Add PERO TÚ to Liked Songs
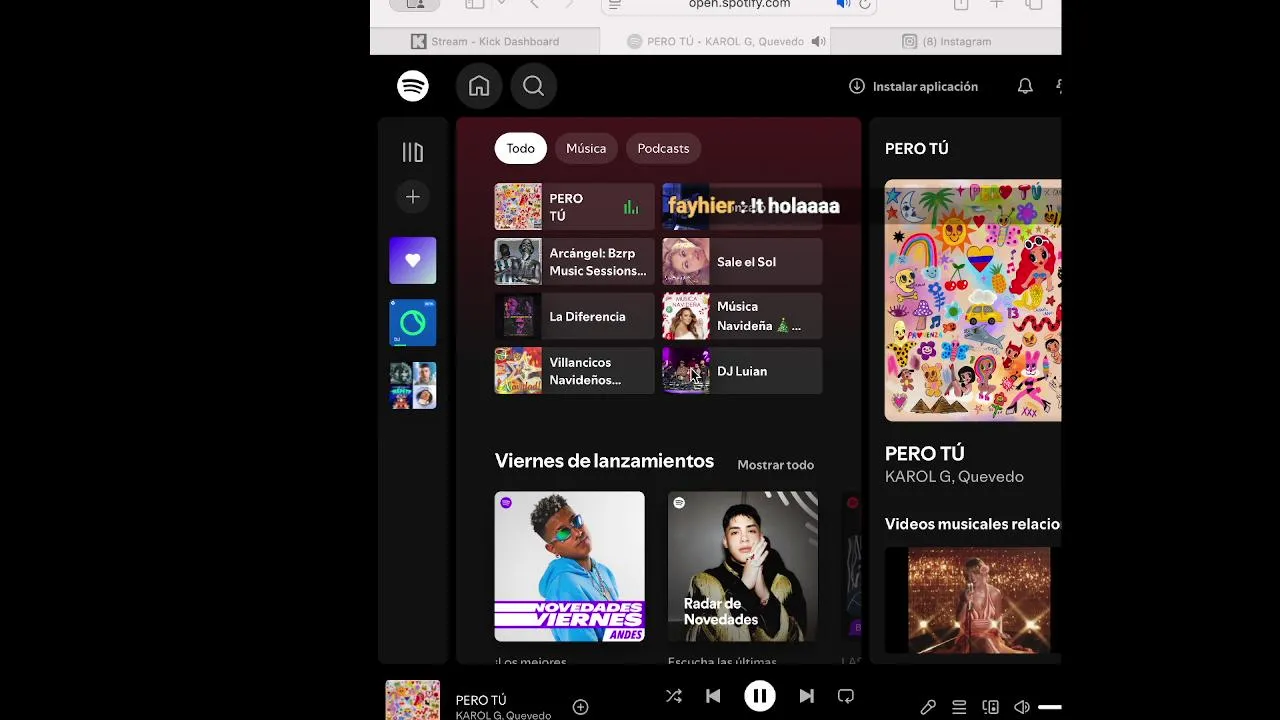1280x720 pixels. point(580,707)
